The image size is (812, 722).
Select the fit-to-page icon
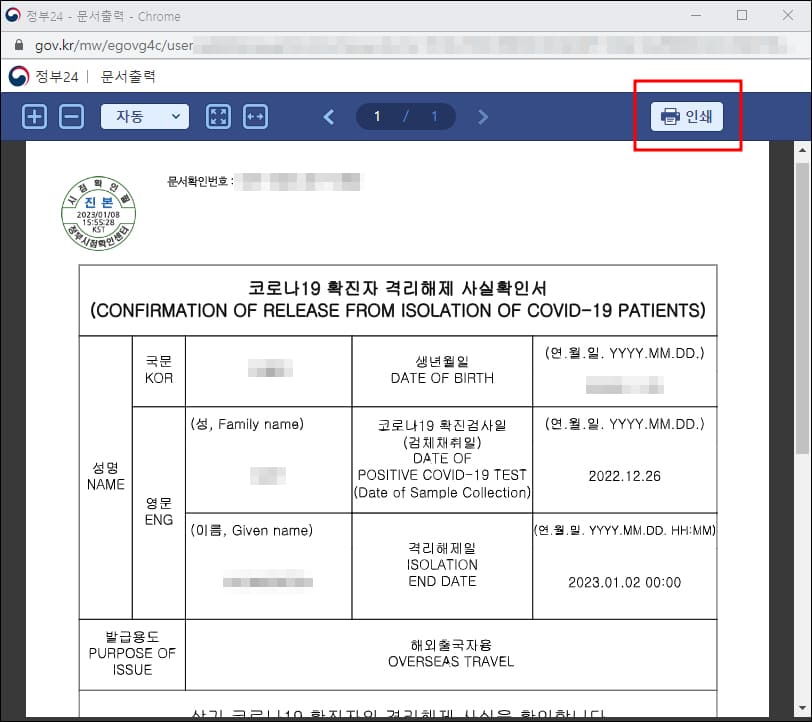pos(219,116)
